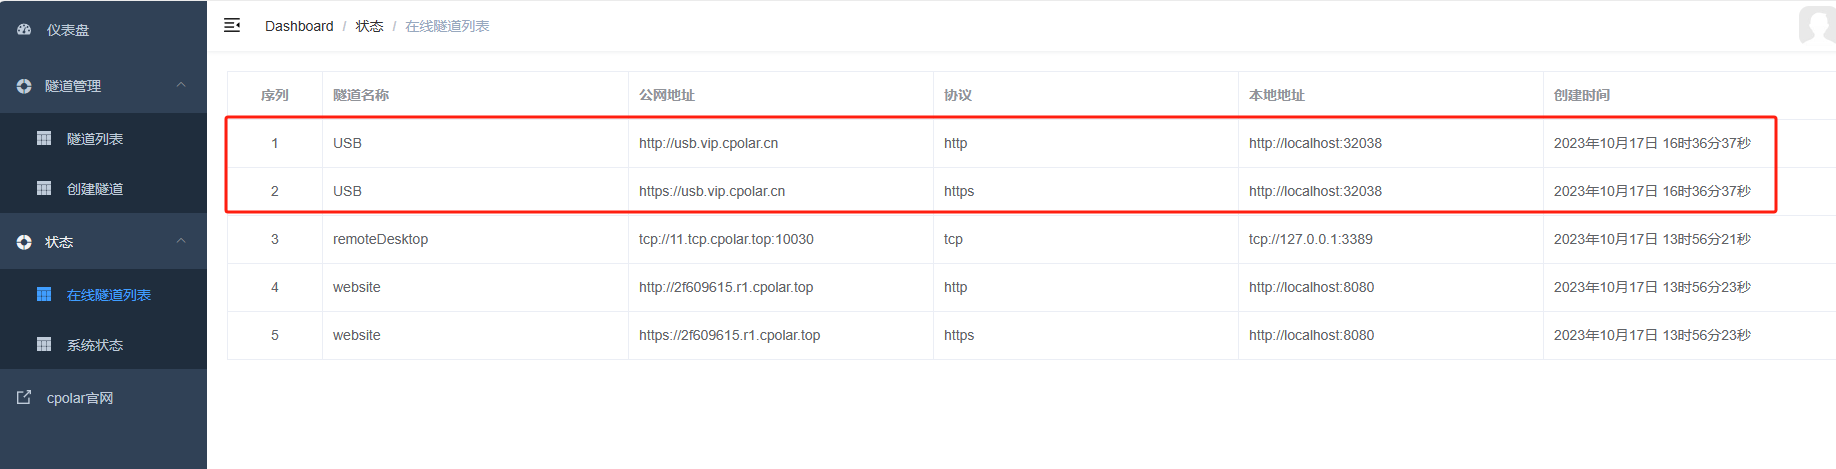This screenshot has width=1836, height=469.
Task: Click the https://2f609615.r1.cpolar.top address
Action: 729,335
